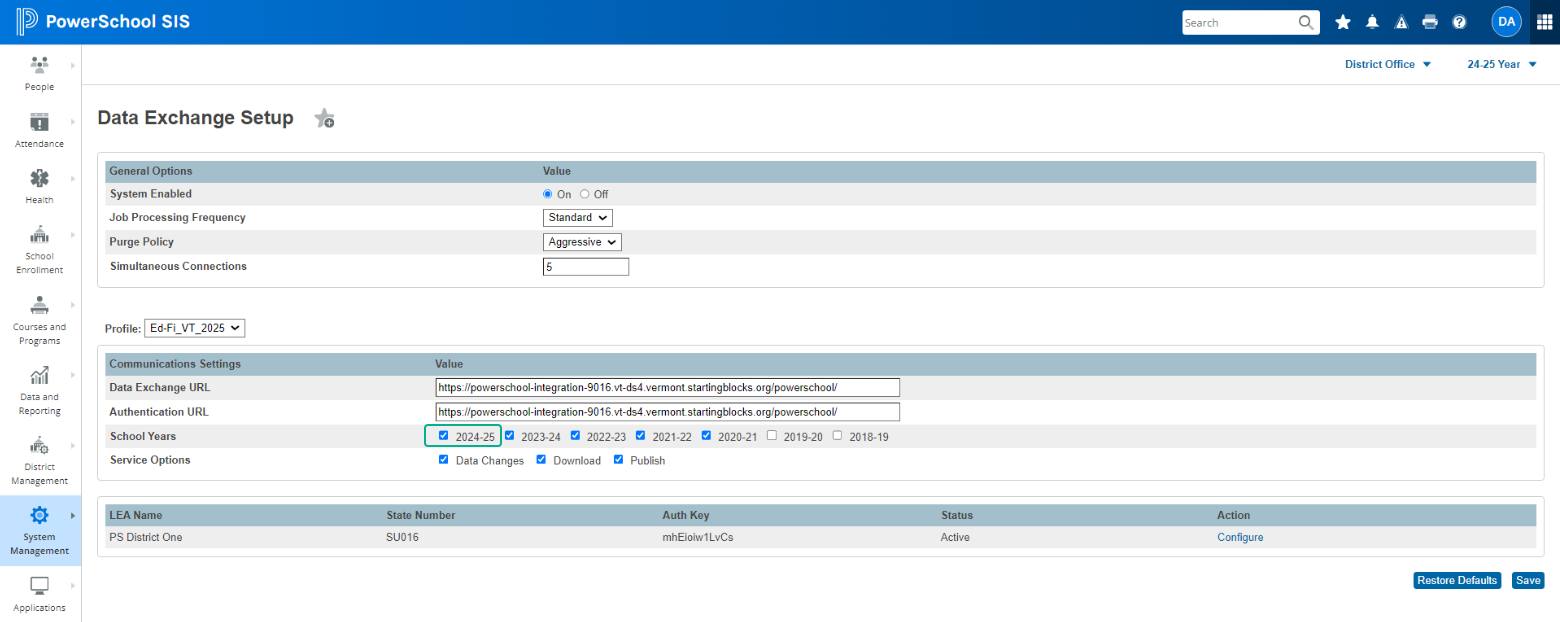Open the print queue printer icon
Viewport: 1560px width, 622px height.
point(1430,22)
